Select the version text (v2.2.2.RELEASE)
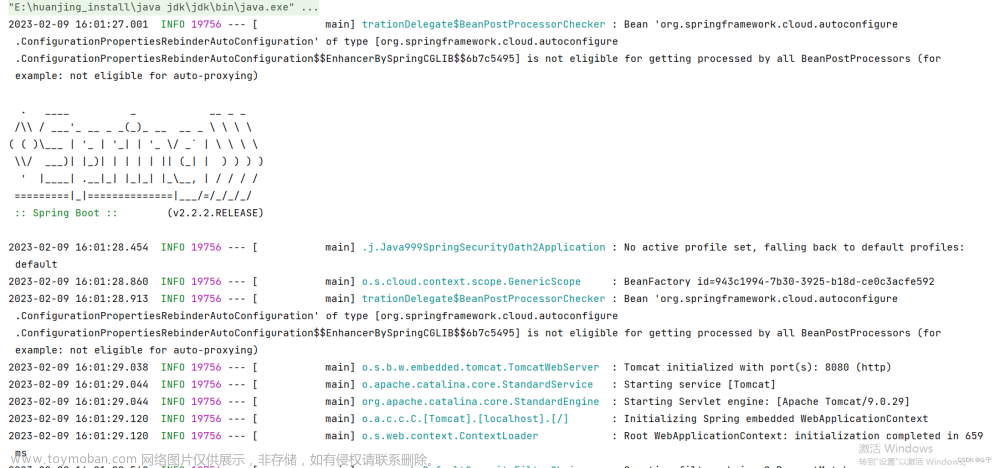Image resolution: width=1000 pixels, height=468 pixels. tap(216, 213)
